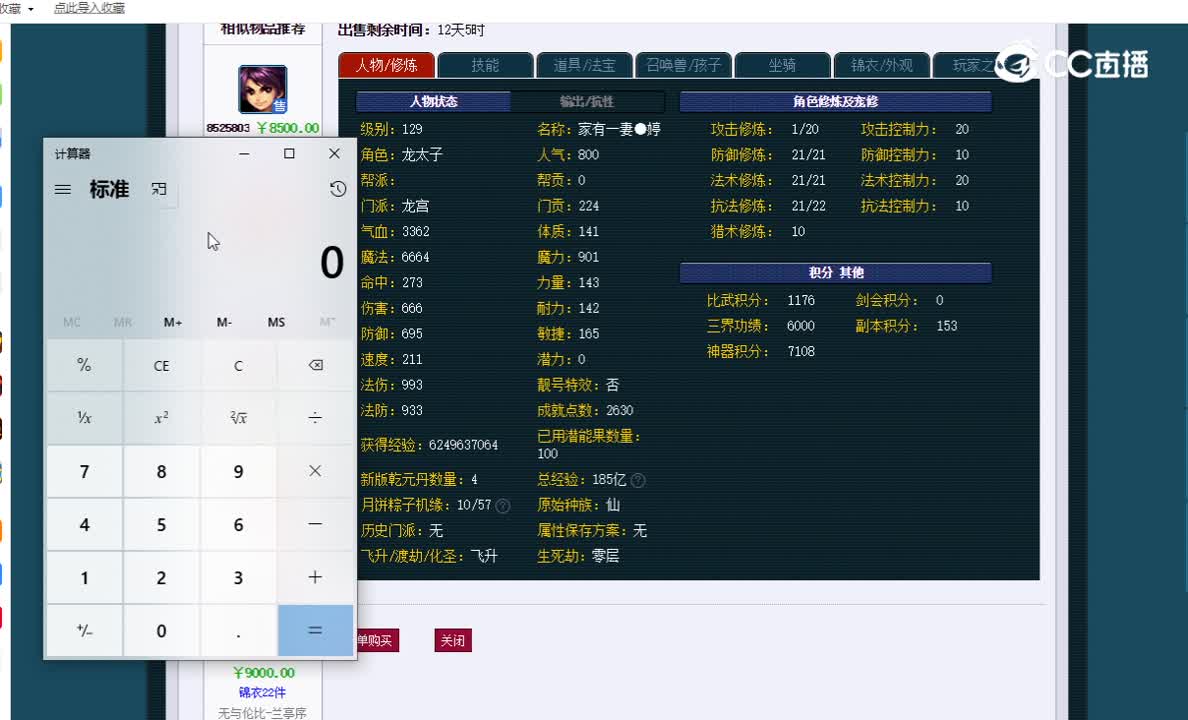Switch to the 坐骑 tab
1188x720 pixels.
pos(782,65)
